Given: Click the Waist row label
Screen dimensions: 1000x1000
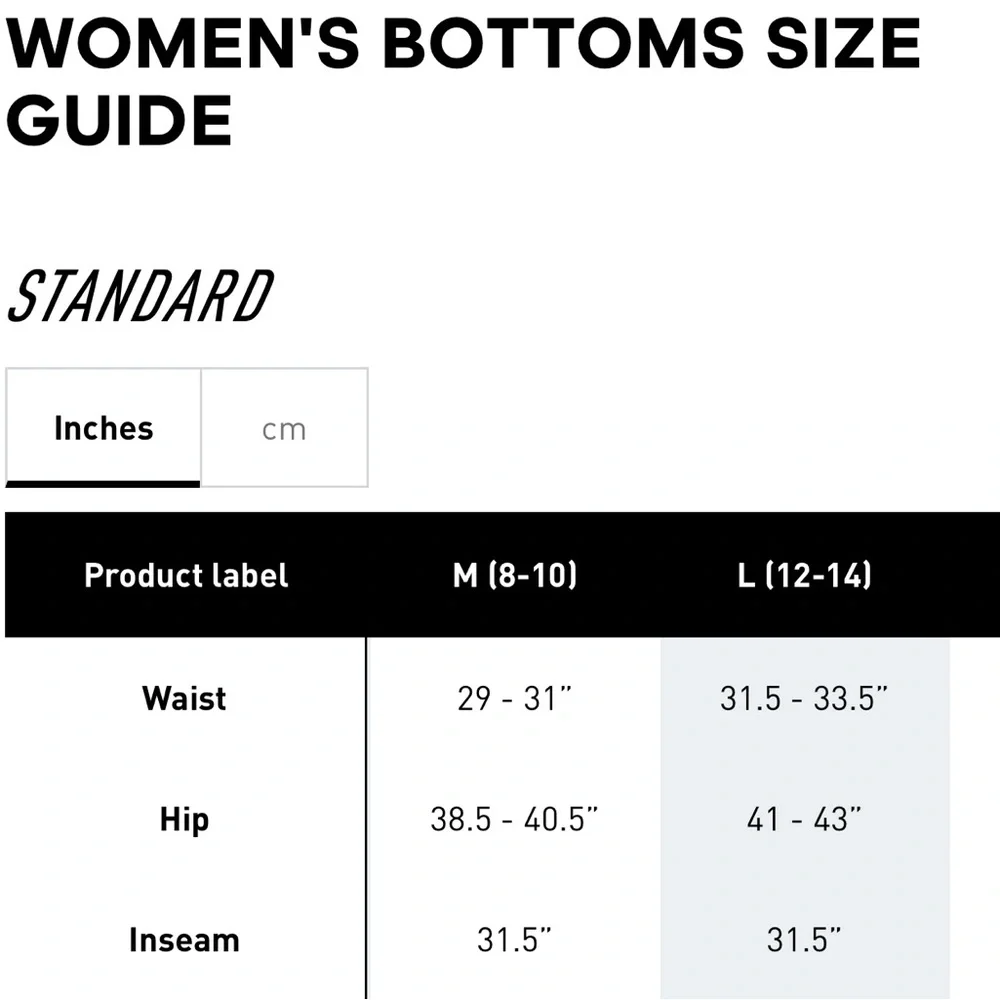Looking at the screenshot, I should (x=184, y=698).
